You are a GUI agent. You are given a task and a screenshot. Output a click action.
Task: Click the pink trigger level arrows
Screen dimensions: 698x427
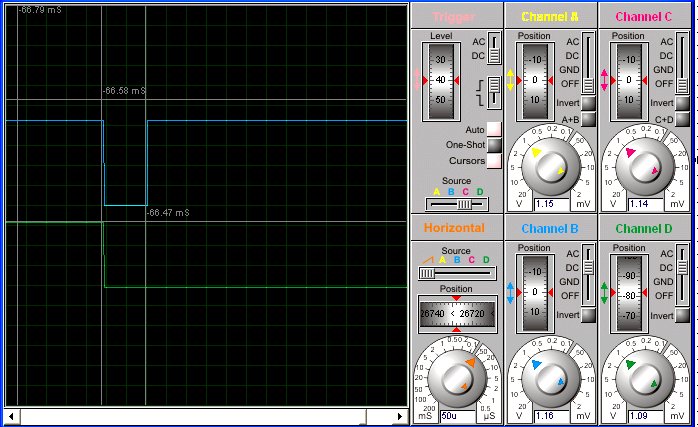click(417, 80)
